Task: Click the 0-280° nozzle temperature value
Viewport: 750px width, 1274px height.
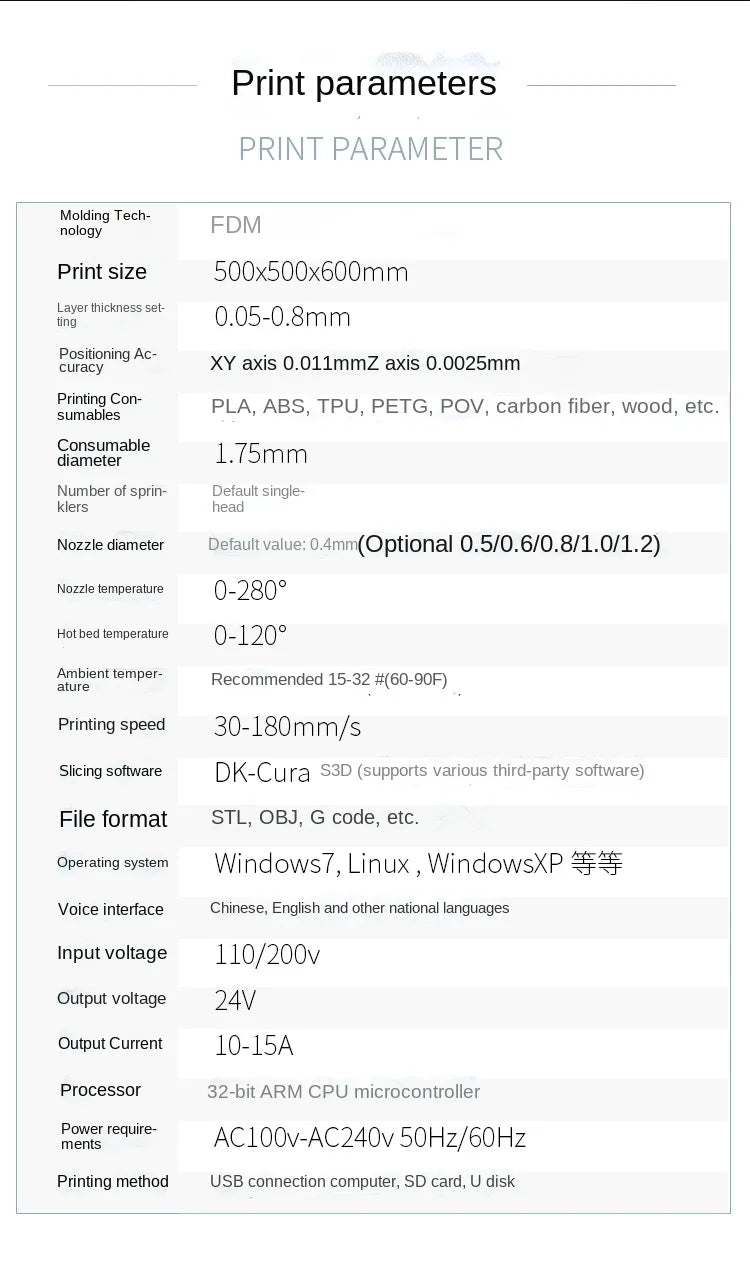Action: (250, 590)
